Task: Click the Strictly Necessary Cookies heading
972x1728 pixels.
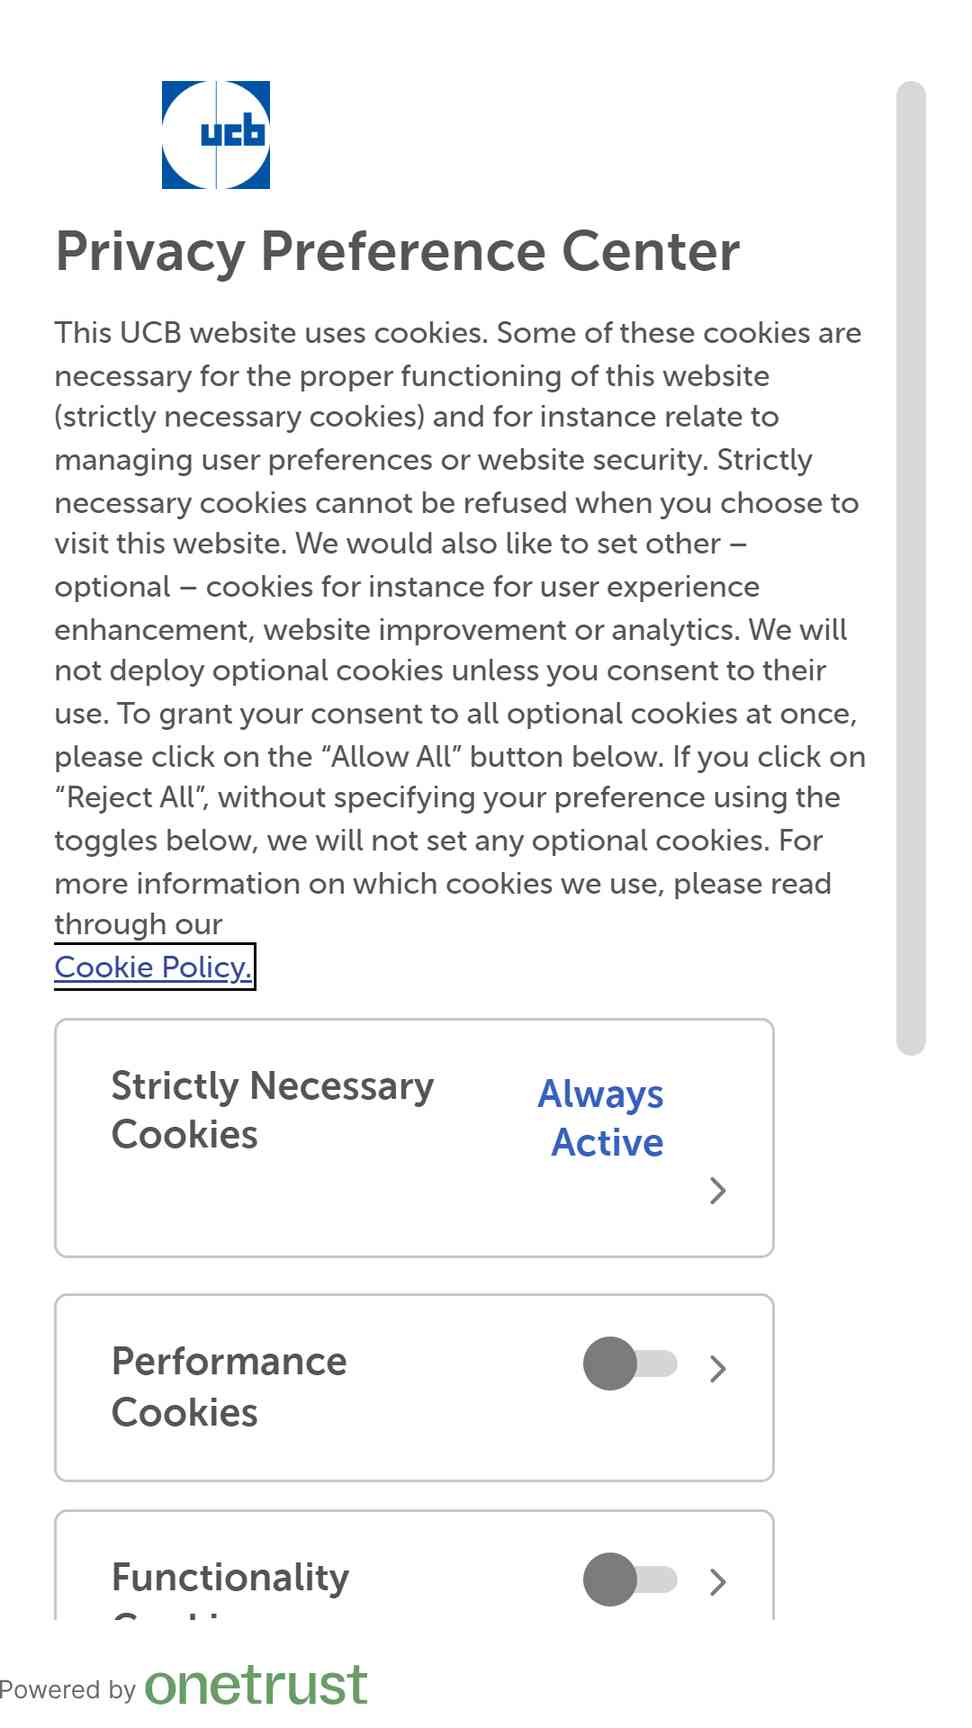Action: tap(272, 1110)
